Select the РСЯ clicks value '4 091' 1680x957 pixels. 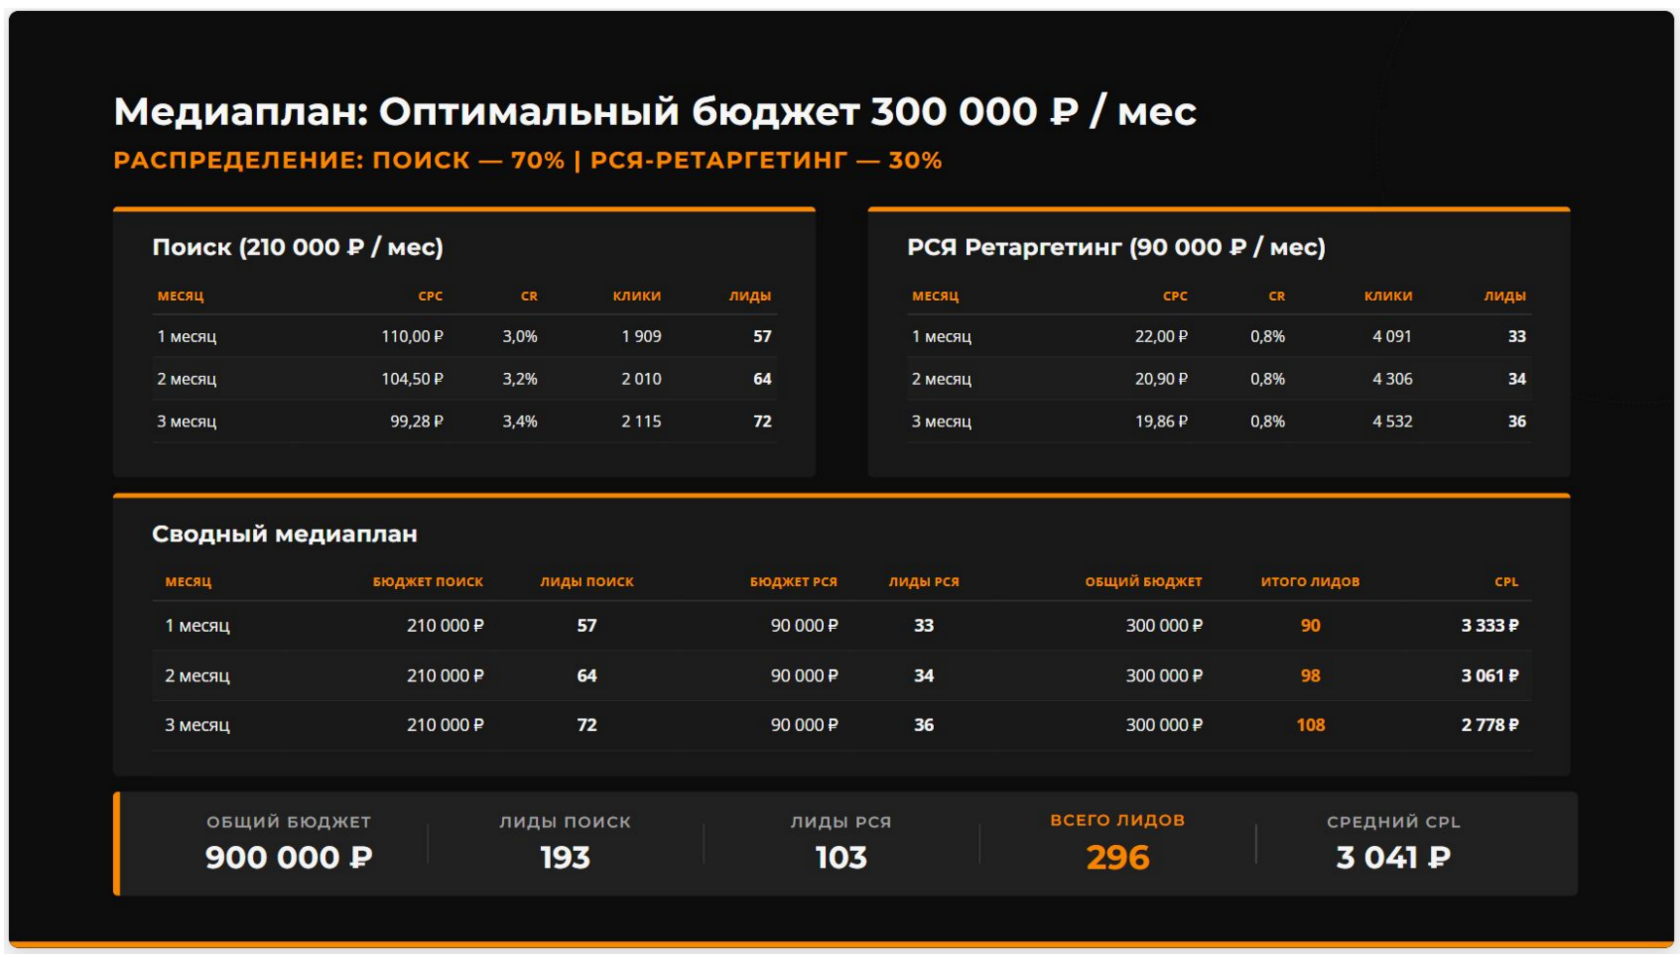pyautogui.click(x=1392, y=336)
